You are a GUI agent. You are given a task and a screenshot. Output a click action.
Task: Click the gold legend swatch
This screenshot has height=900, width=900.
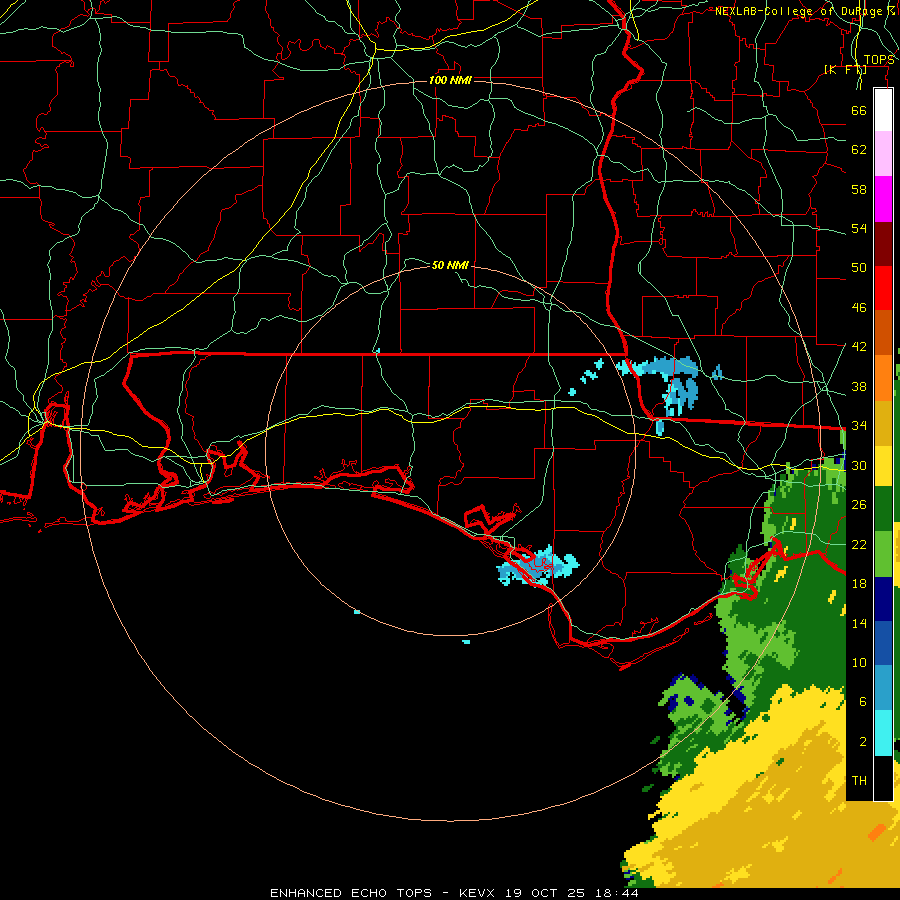(883, 423)
